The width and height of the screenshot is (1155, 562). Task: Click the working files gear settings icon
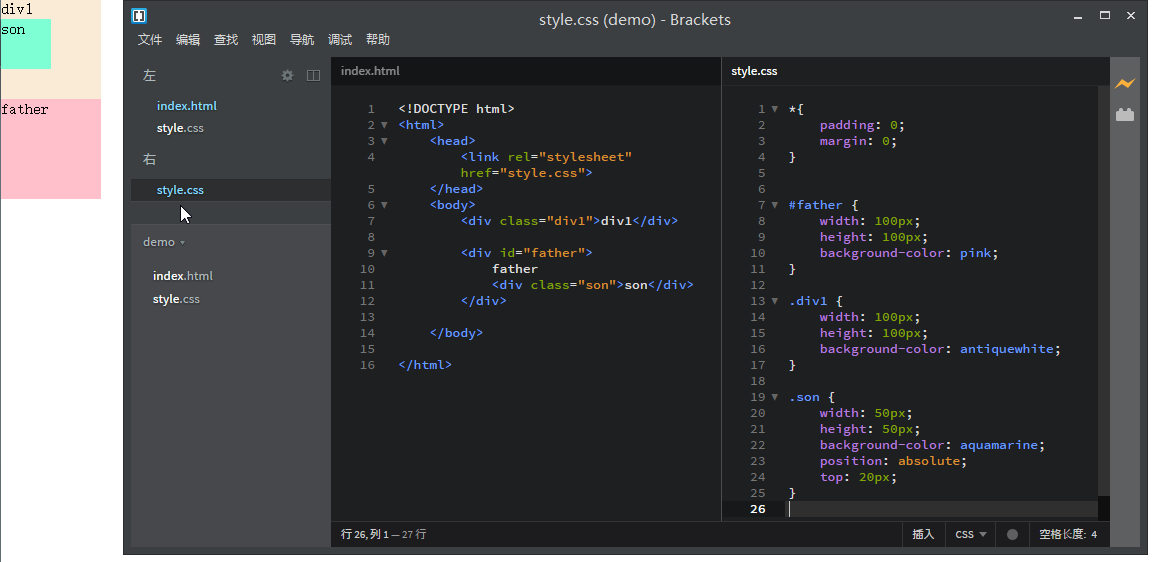click(x=288, y=75)
